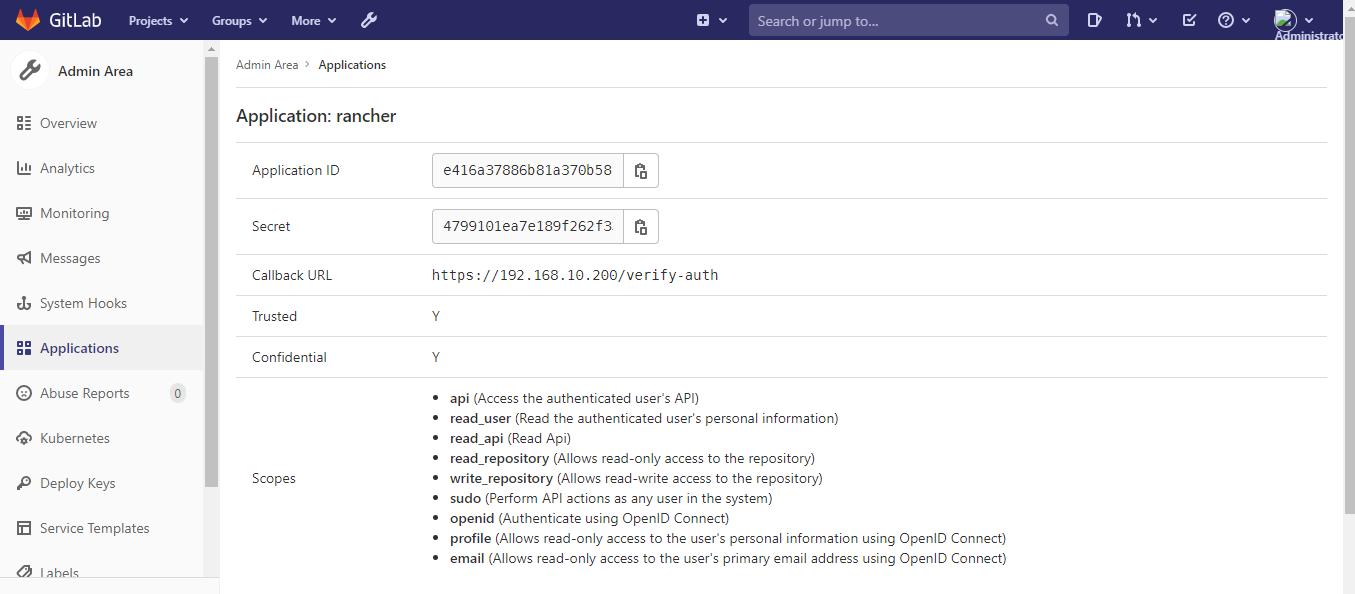
Task: Click the Scopes row label
Action: coord(274,478)
